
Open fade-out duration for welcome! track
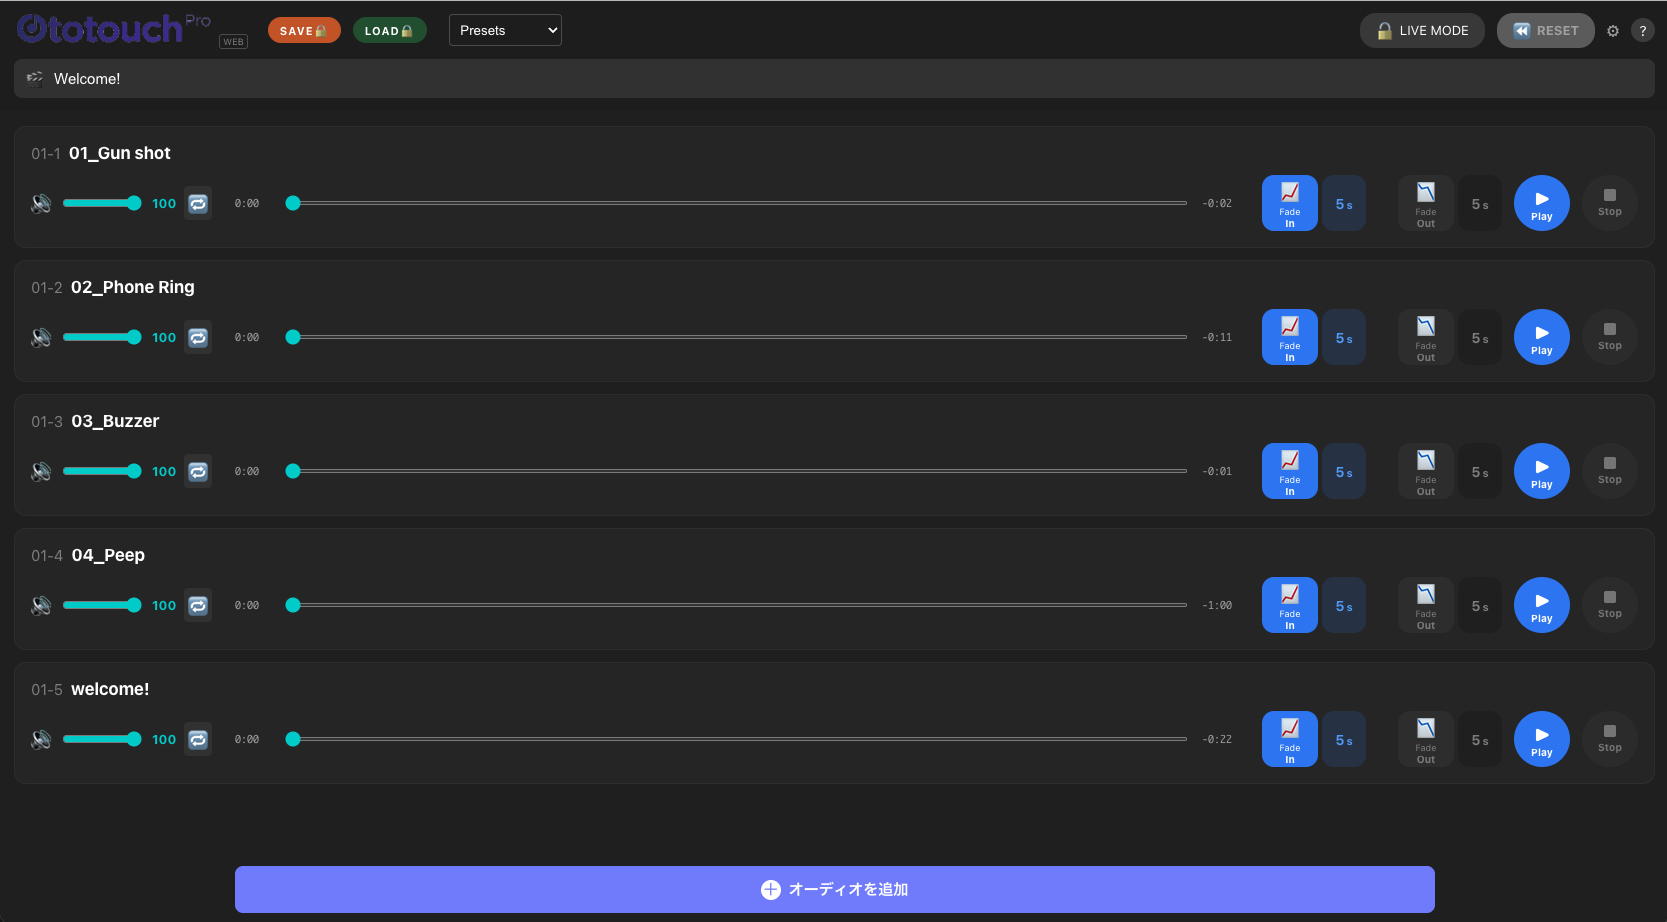[x=1480, y=739]
